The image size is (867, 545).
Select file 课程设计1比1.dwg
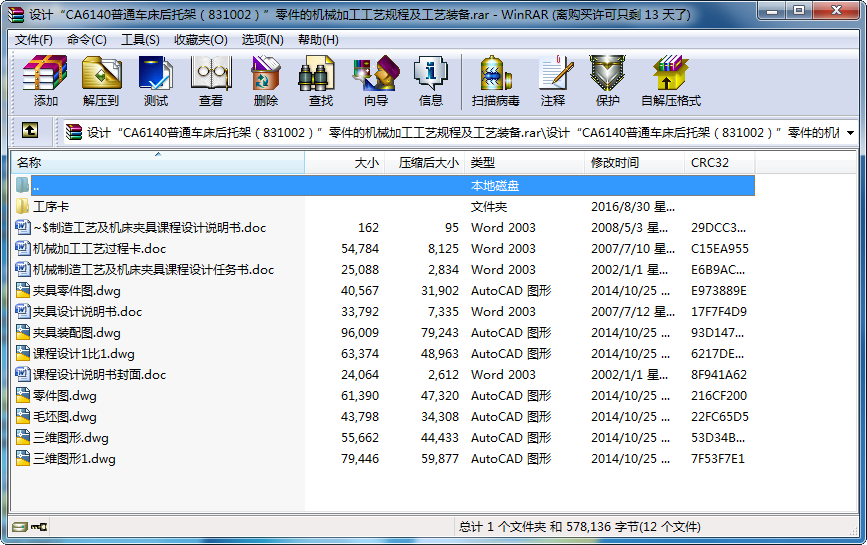click(x=83, y=354)
